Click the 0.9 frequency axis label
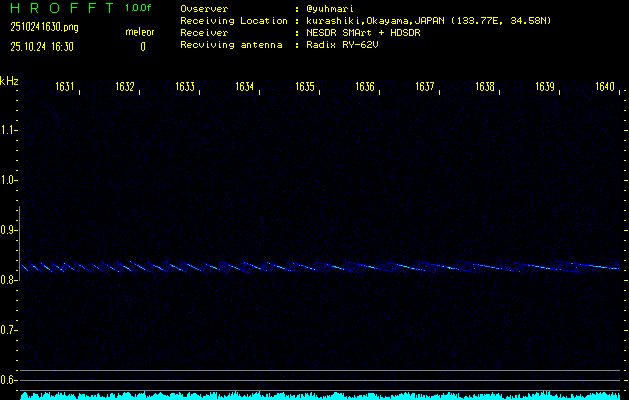The image size is (629, 400). (9, 230)
